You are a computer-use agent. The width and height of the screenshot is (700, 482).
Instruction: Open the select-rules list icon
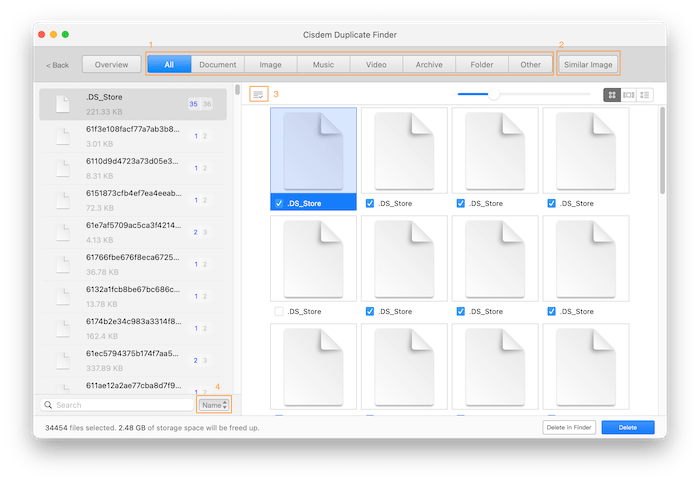[x=258, y=94]
